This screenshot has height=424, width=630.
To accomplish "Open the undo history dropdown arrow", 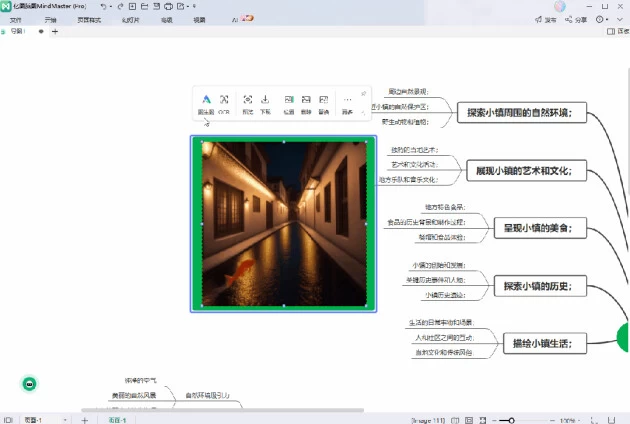I will point(110,7).
